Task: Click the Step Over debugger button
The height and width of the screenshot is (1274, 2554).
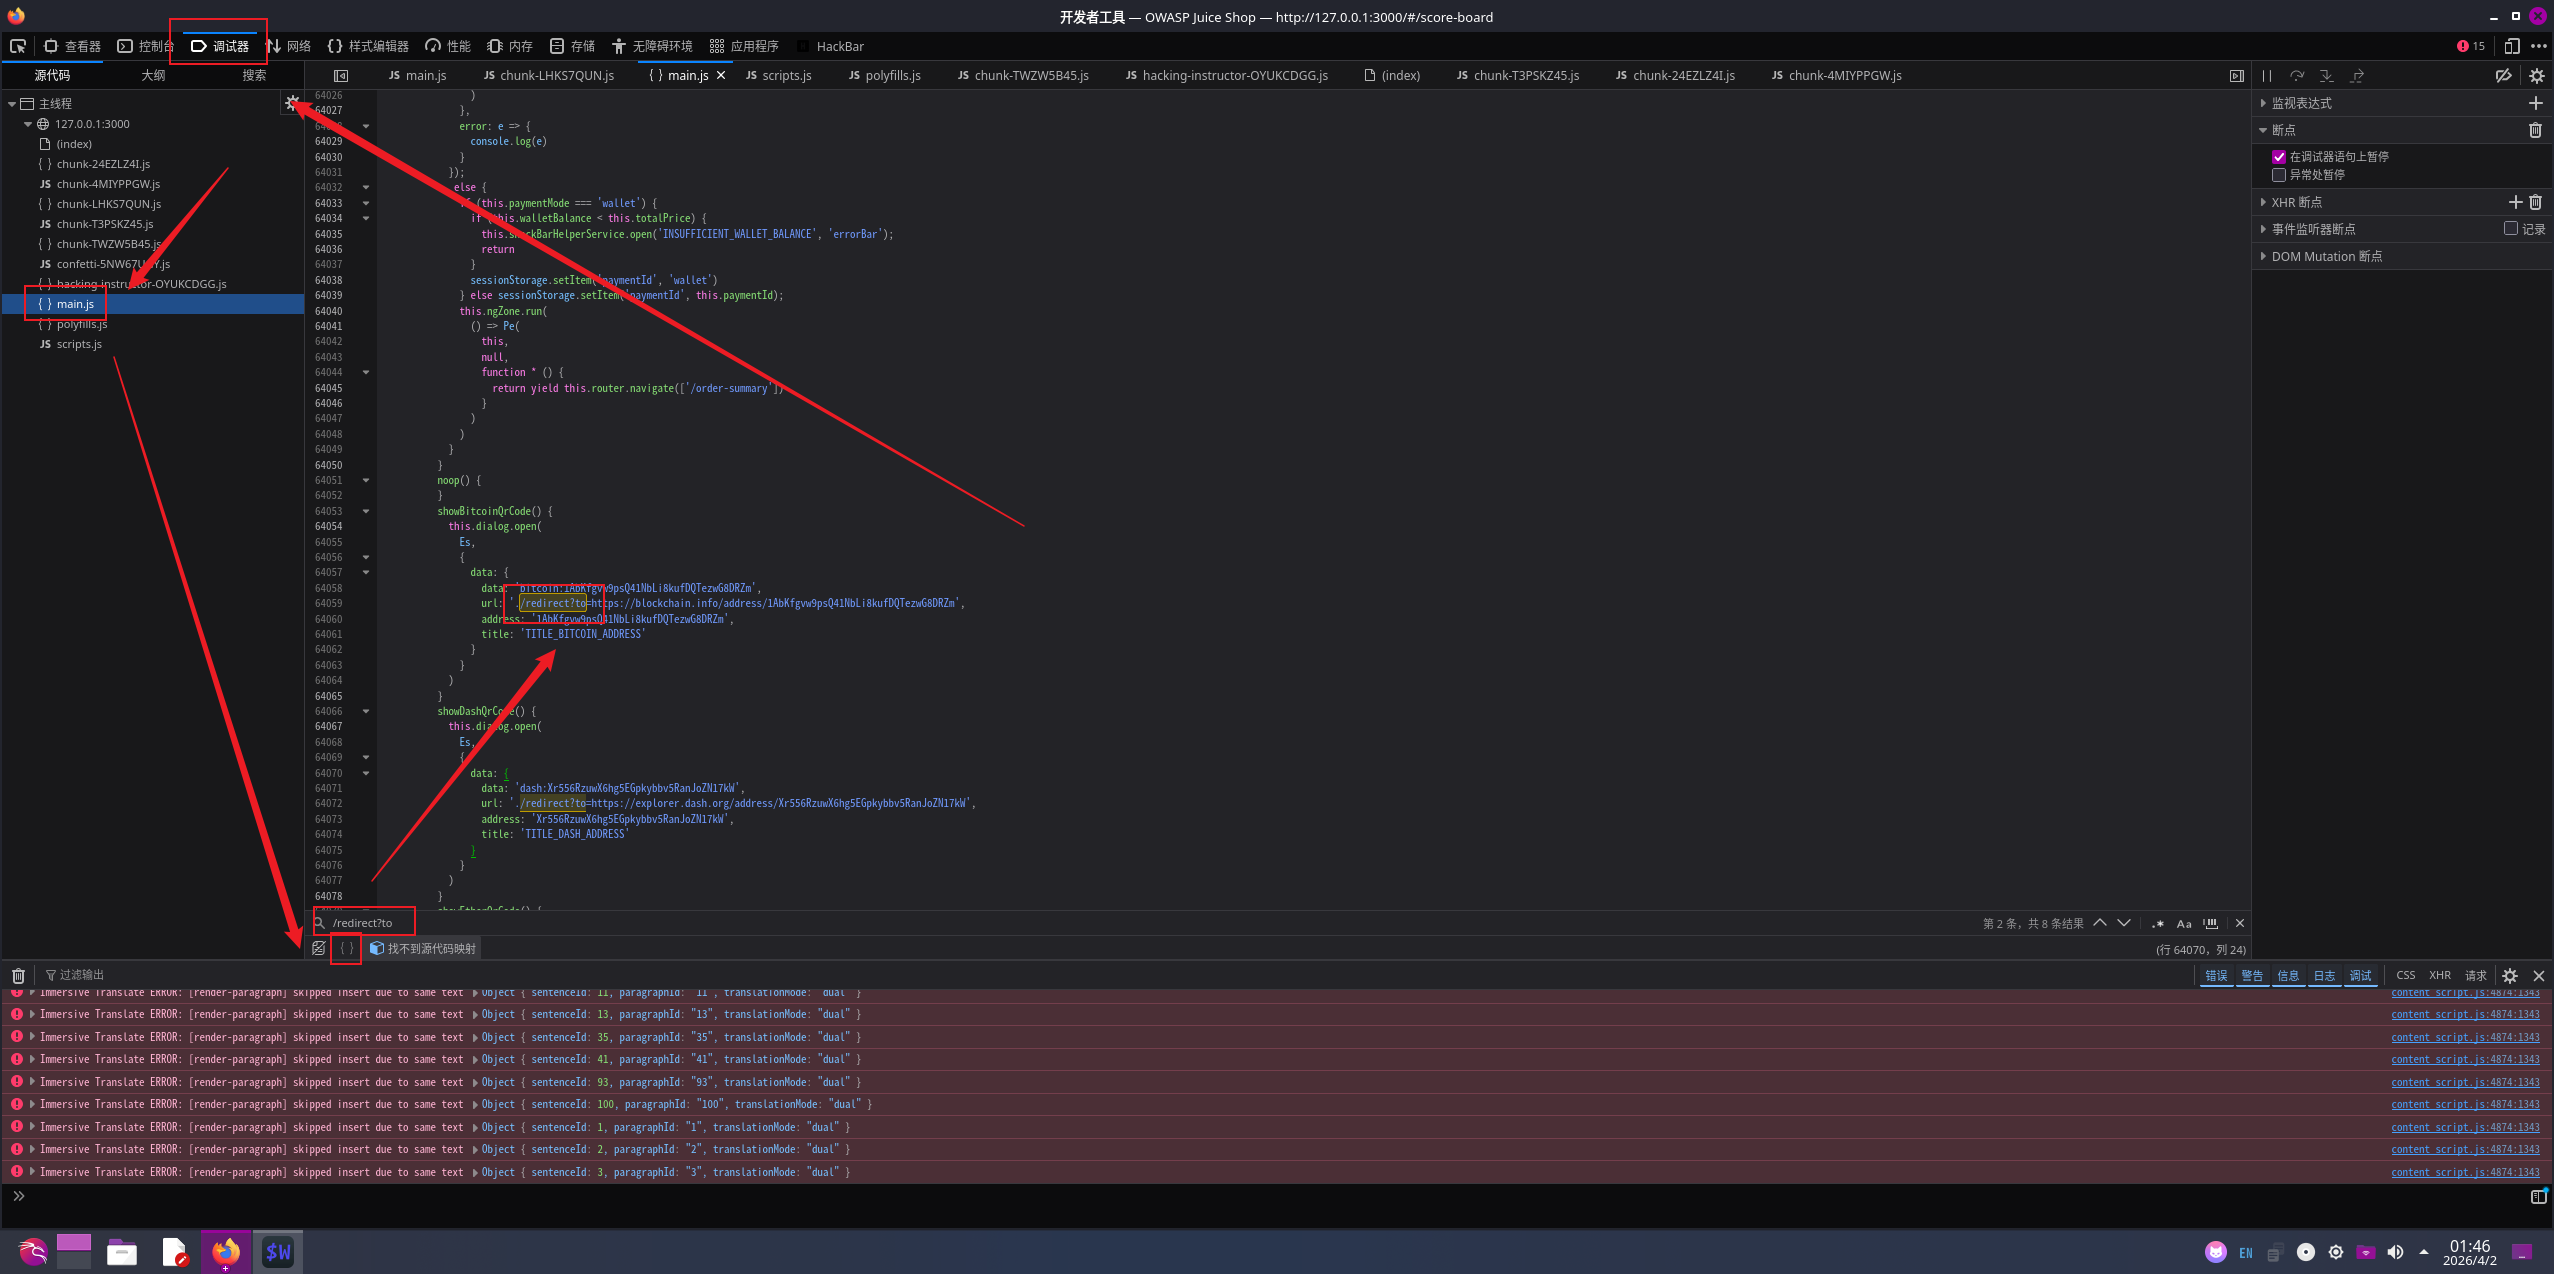Action: click(x=2297, y=76)
